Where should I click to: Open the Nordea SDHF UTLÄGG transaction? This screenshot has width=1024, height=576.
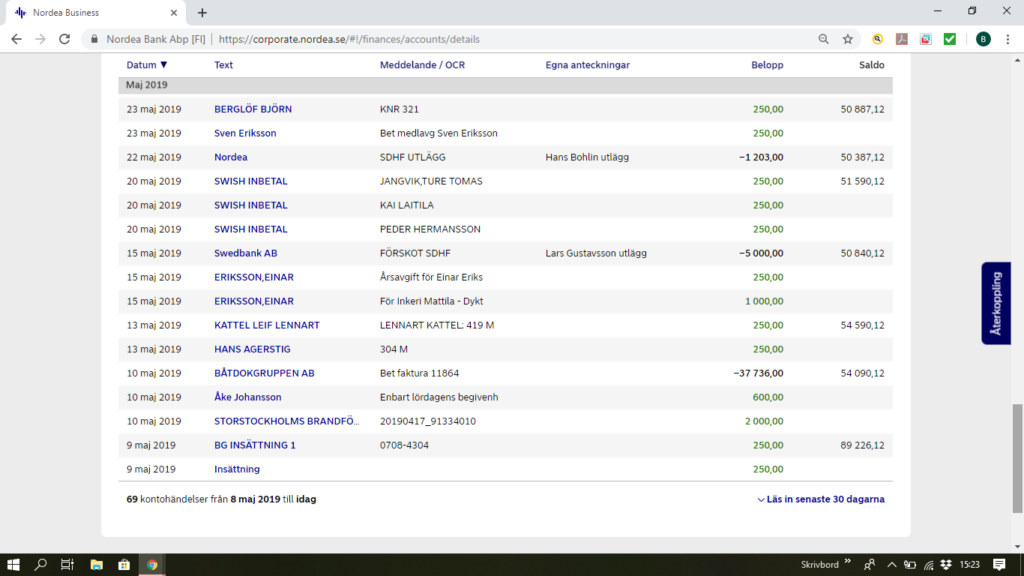231,157
